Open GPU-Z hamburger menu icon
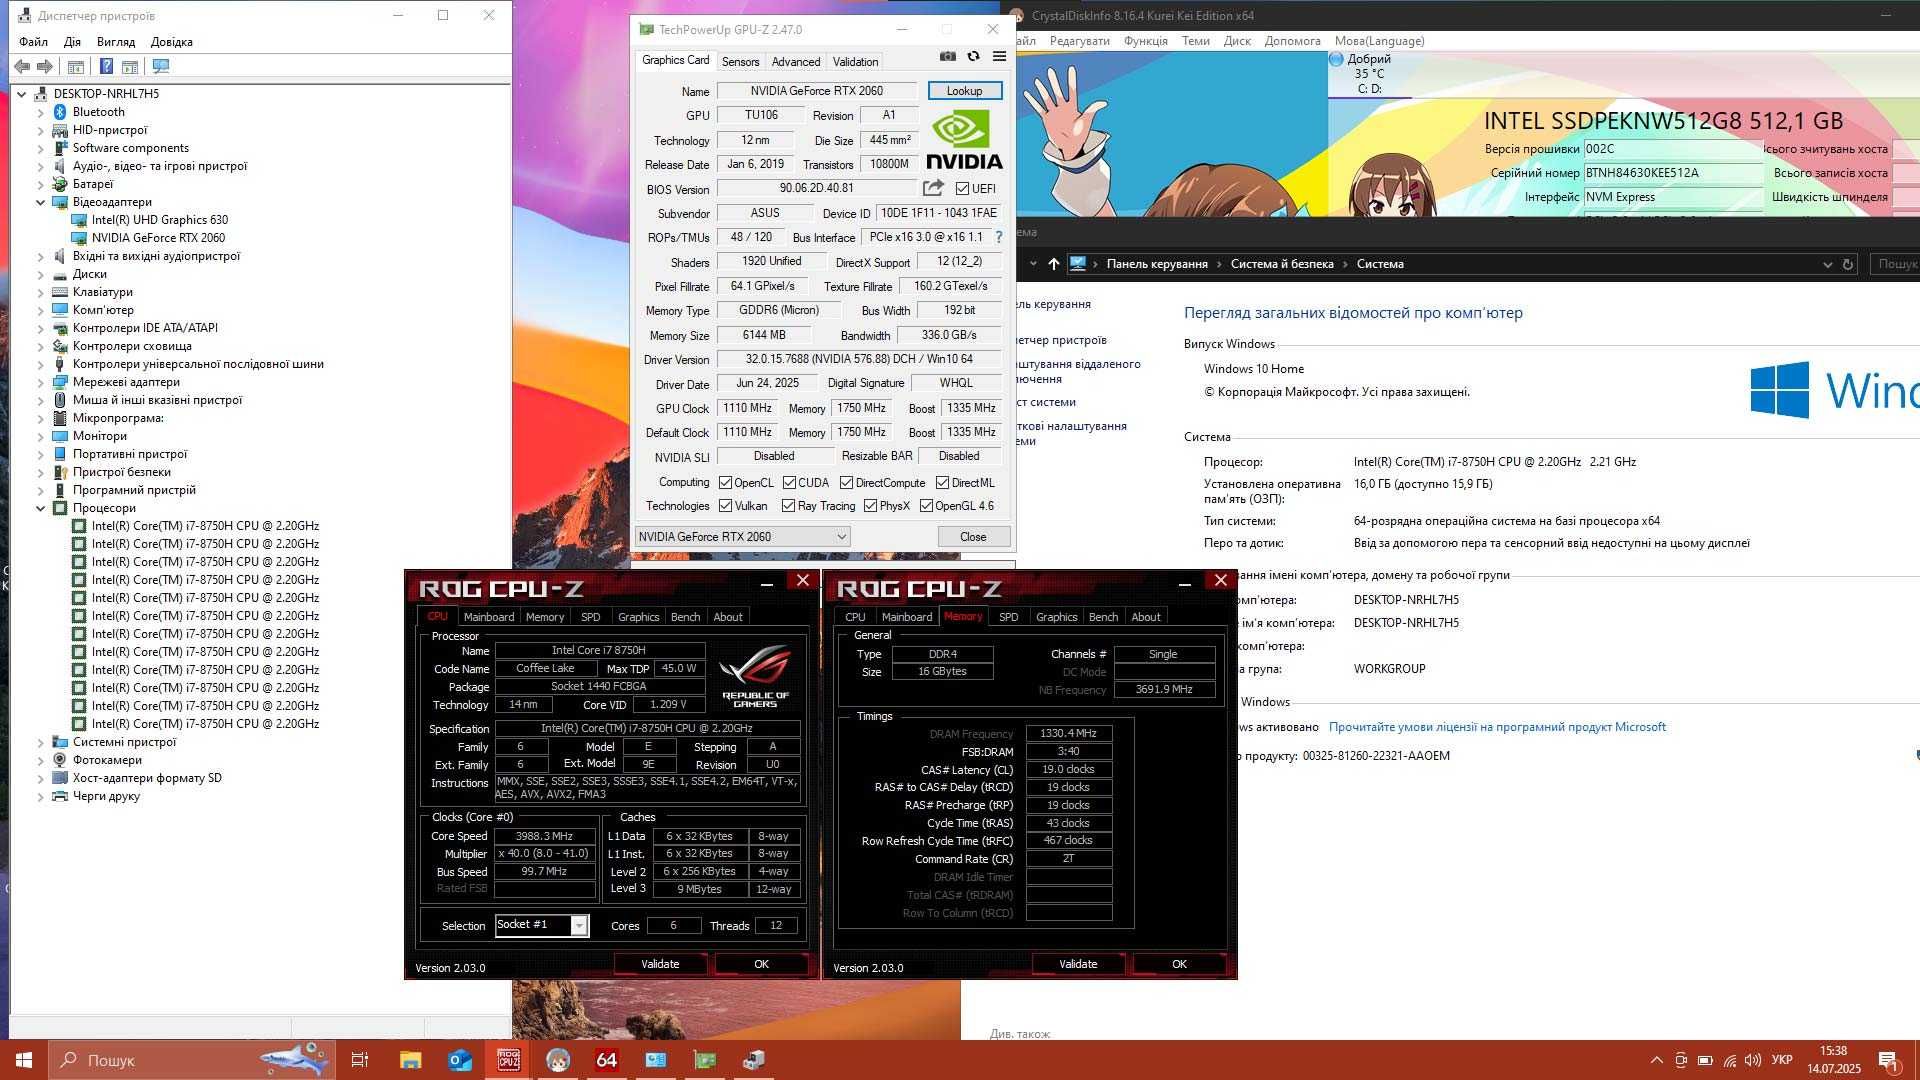This screenshot has height=1080, width=1920. click(x=999, y=57)
